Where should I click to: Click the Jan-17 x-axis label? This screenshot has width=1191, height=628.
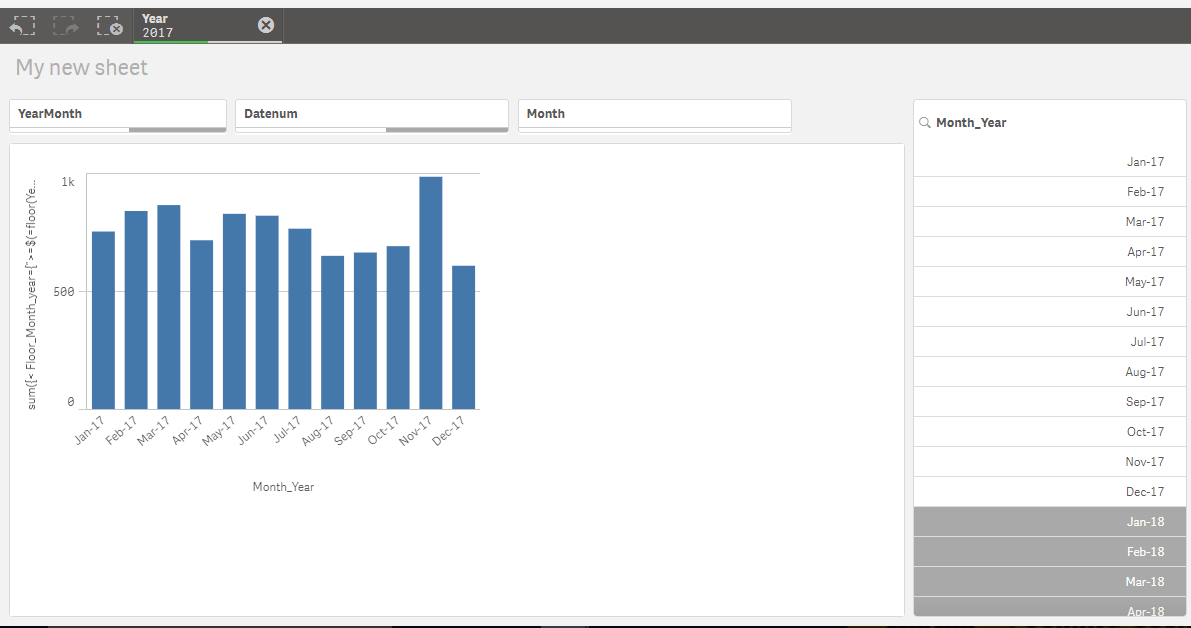point(90,430)
